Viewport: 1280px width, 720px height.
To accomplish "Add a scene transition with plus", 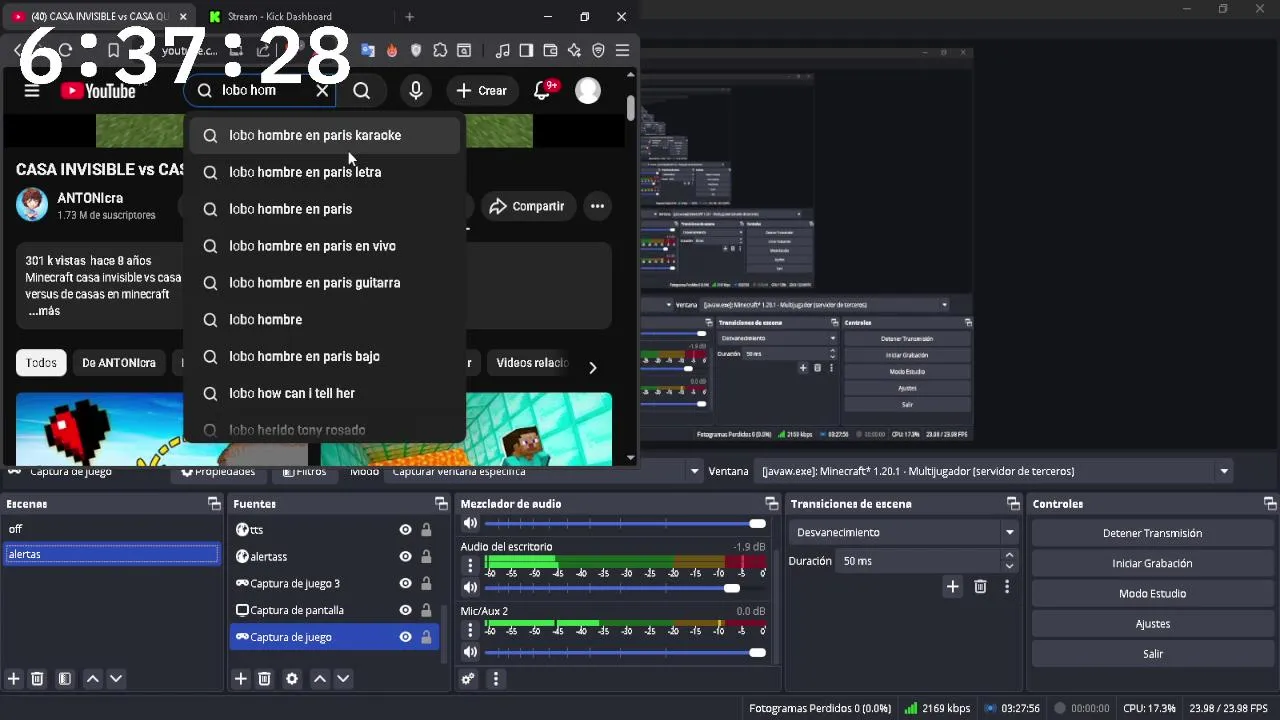I will pyautogui.click(x=952, y=587).
